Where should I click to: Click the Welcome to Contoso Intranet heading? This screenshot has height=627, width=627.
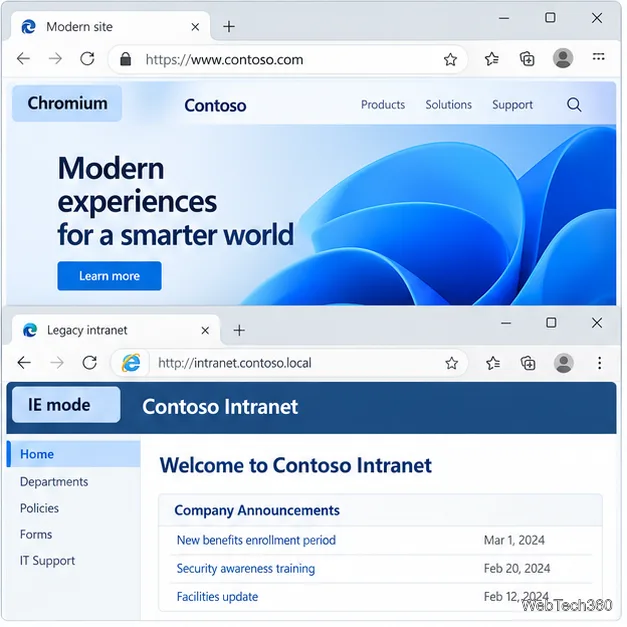pos(296,465)
